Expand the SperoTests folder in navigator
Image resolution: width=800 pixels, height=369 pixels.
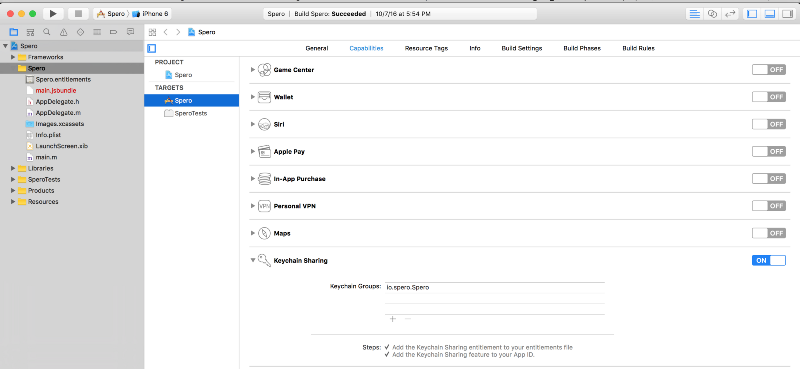coord(13,180)
